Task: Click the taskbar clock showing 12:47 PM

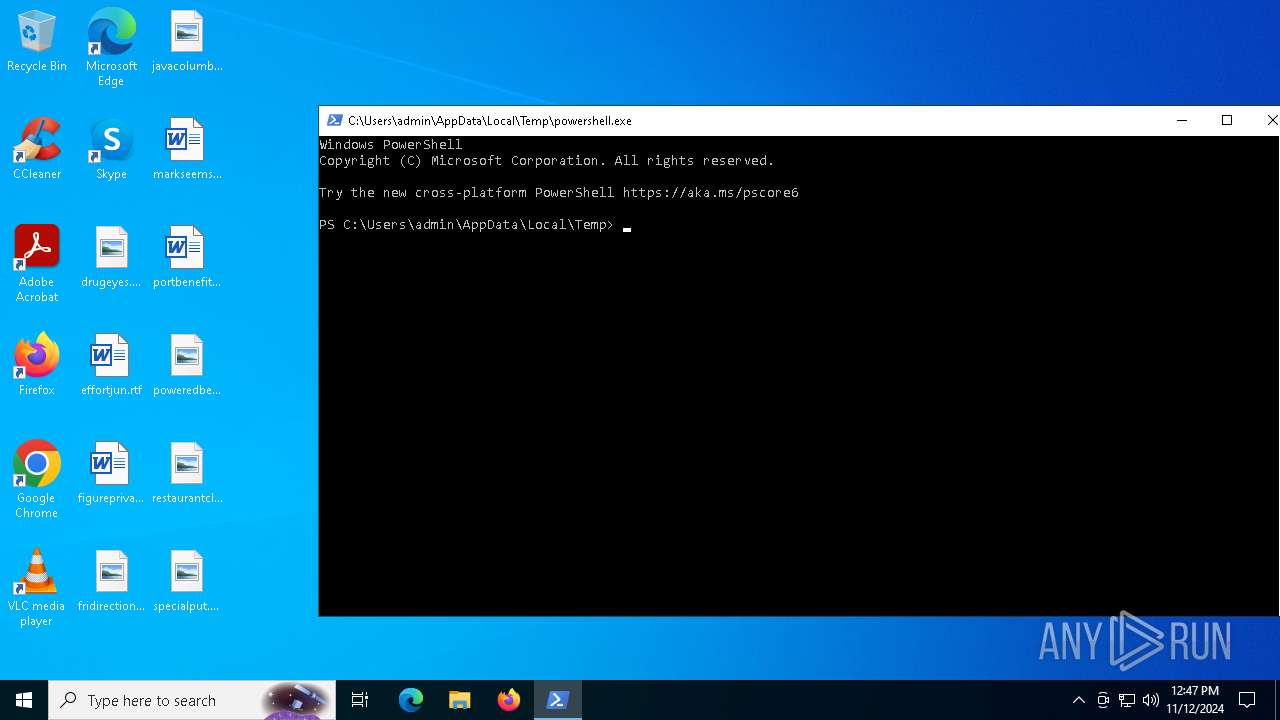Action: click(x=1195, y=700)
